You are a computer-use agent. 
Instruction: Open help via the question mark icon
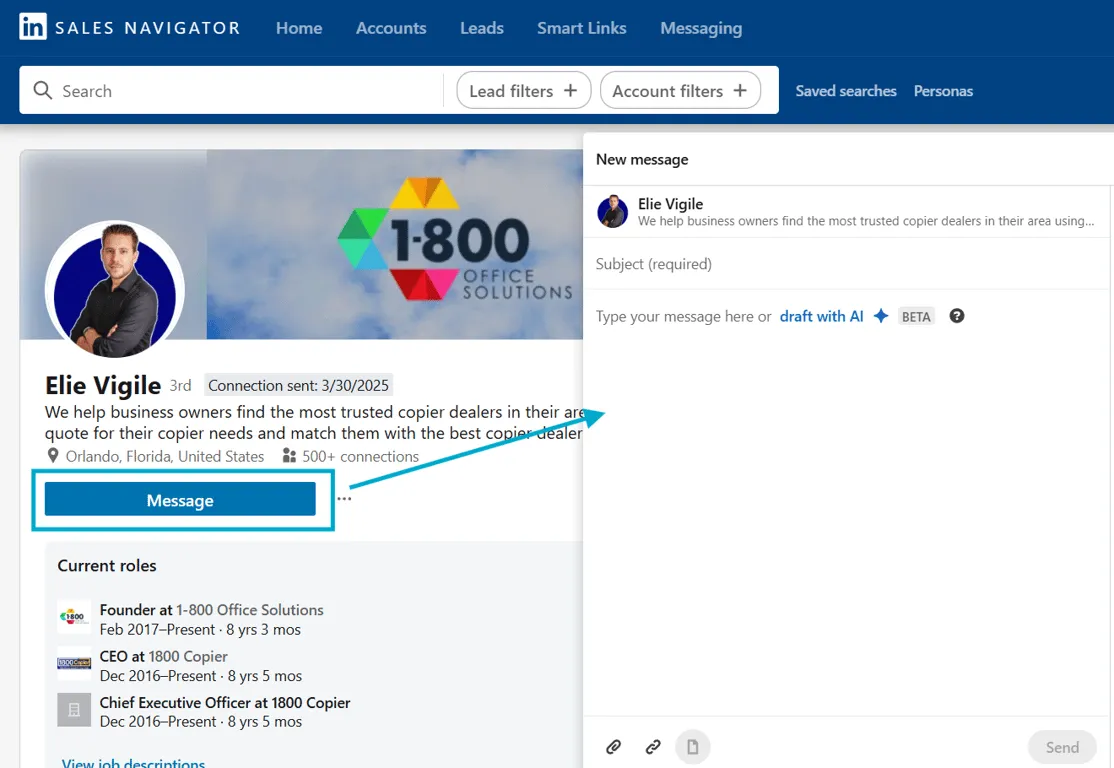point(956,315)
